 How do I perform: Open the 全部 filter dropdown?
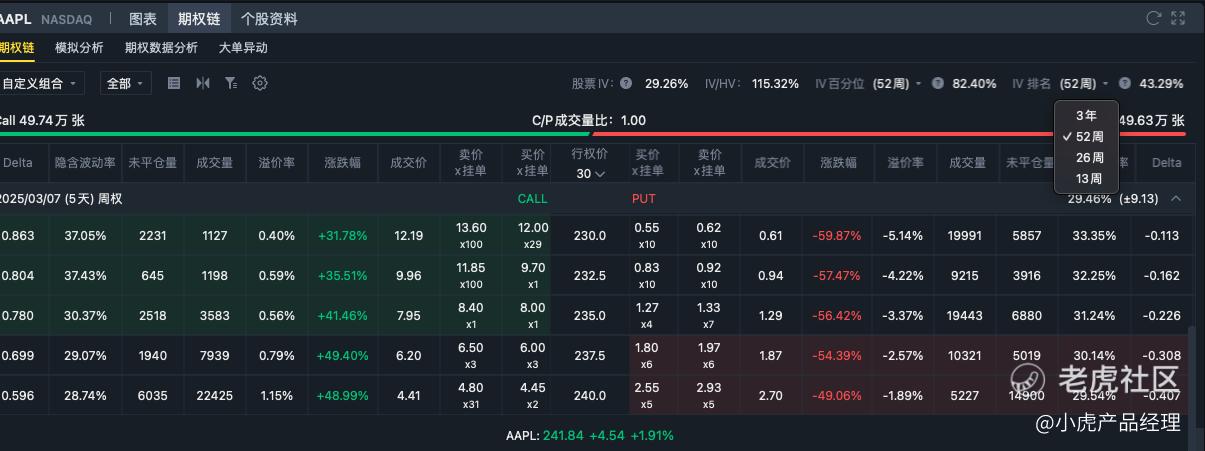coord(126,83)
